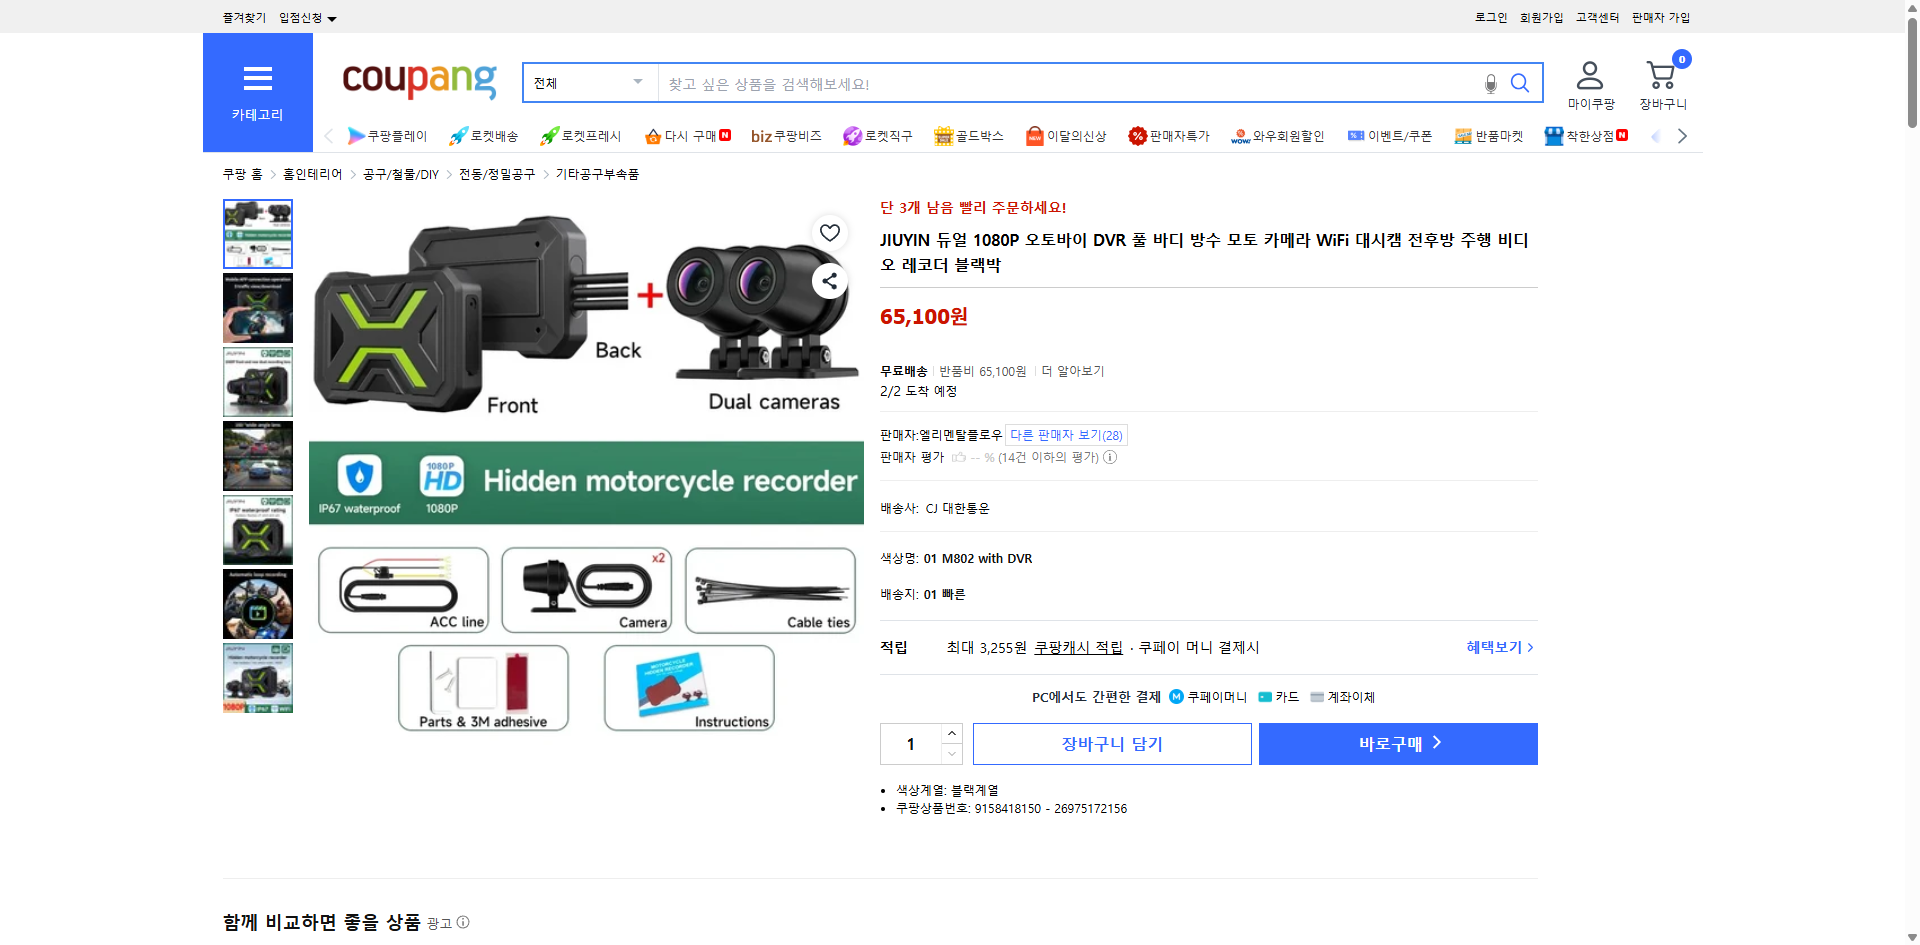This screenshot has width=1920, height=945.
Task: Select the second product thumbnail in sidebar
Action: point(257,308)
